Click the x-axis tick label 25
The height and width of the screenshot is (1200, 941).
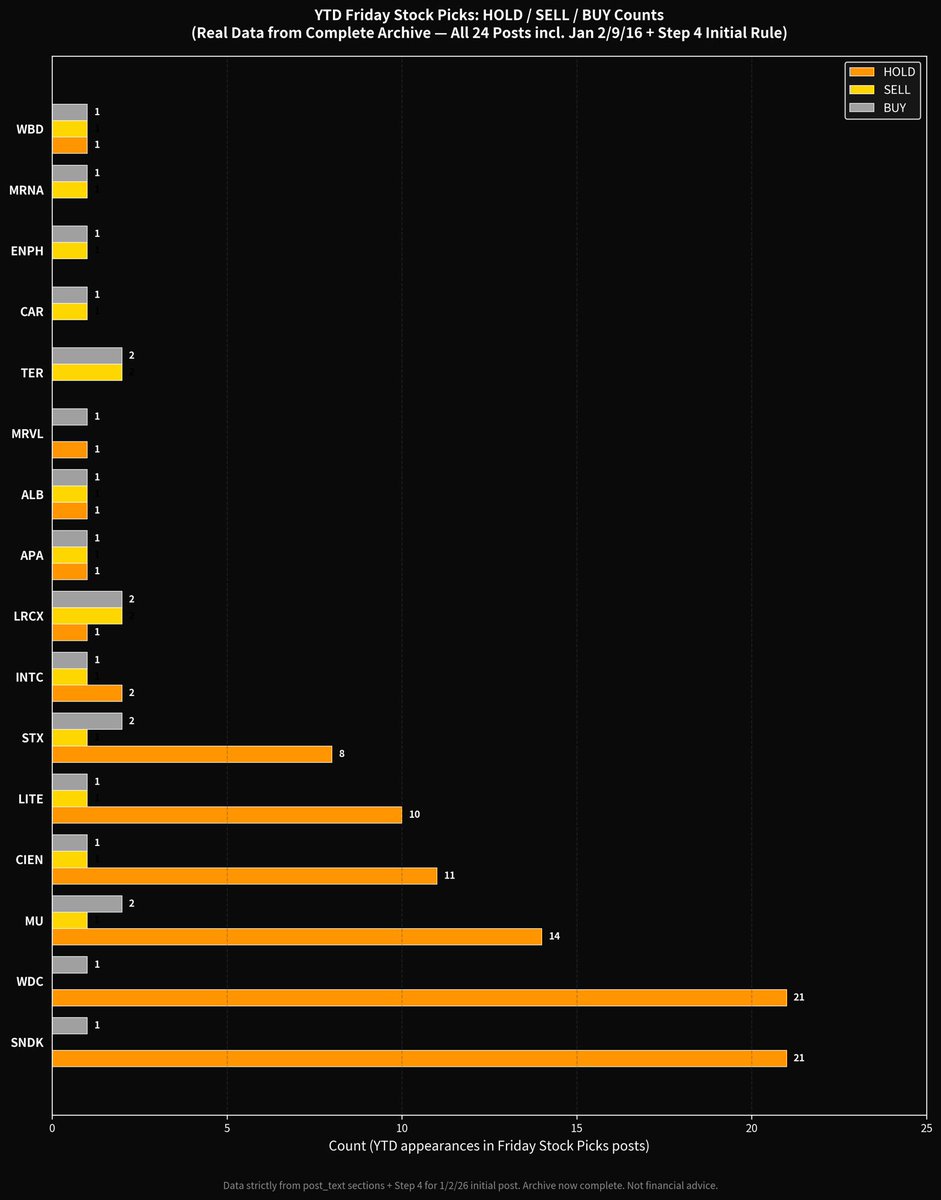pyautogui.click(x=927, y=1127)
